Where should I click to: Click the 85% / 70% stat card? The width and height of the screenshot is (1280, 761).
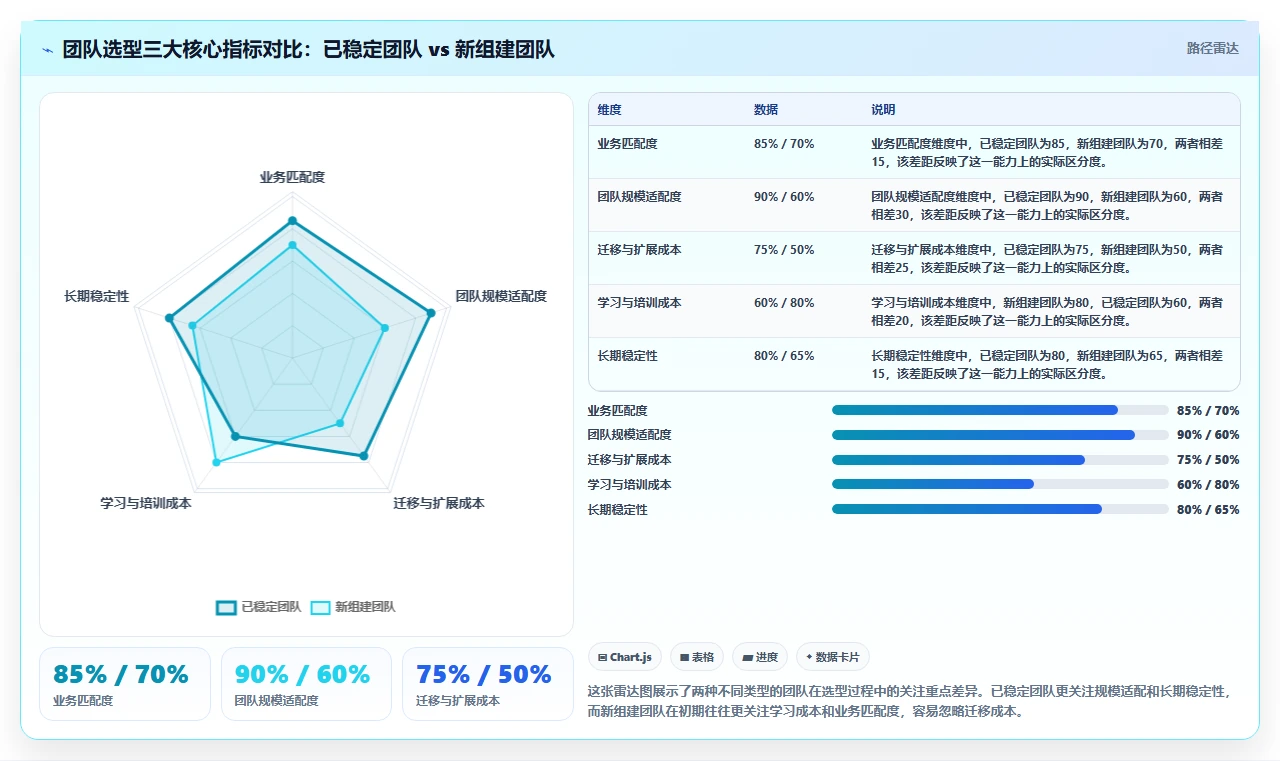(x=125, y=684)
